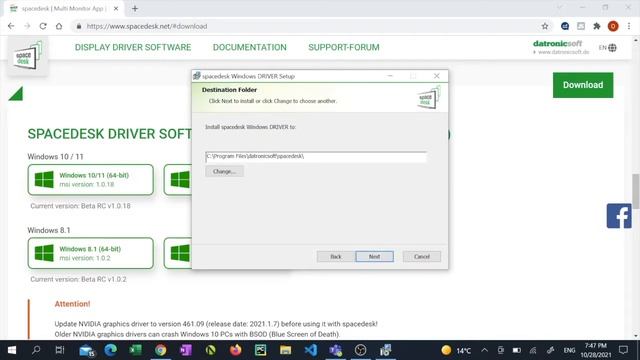Screen dimensions: 640x360
Task: Go to the browser Home page
Action: [59, 26]
